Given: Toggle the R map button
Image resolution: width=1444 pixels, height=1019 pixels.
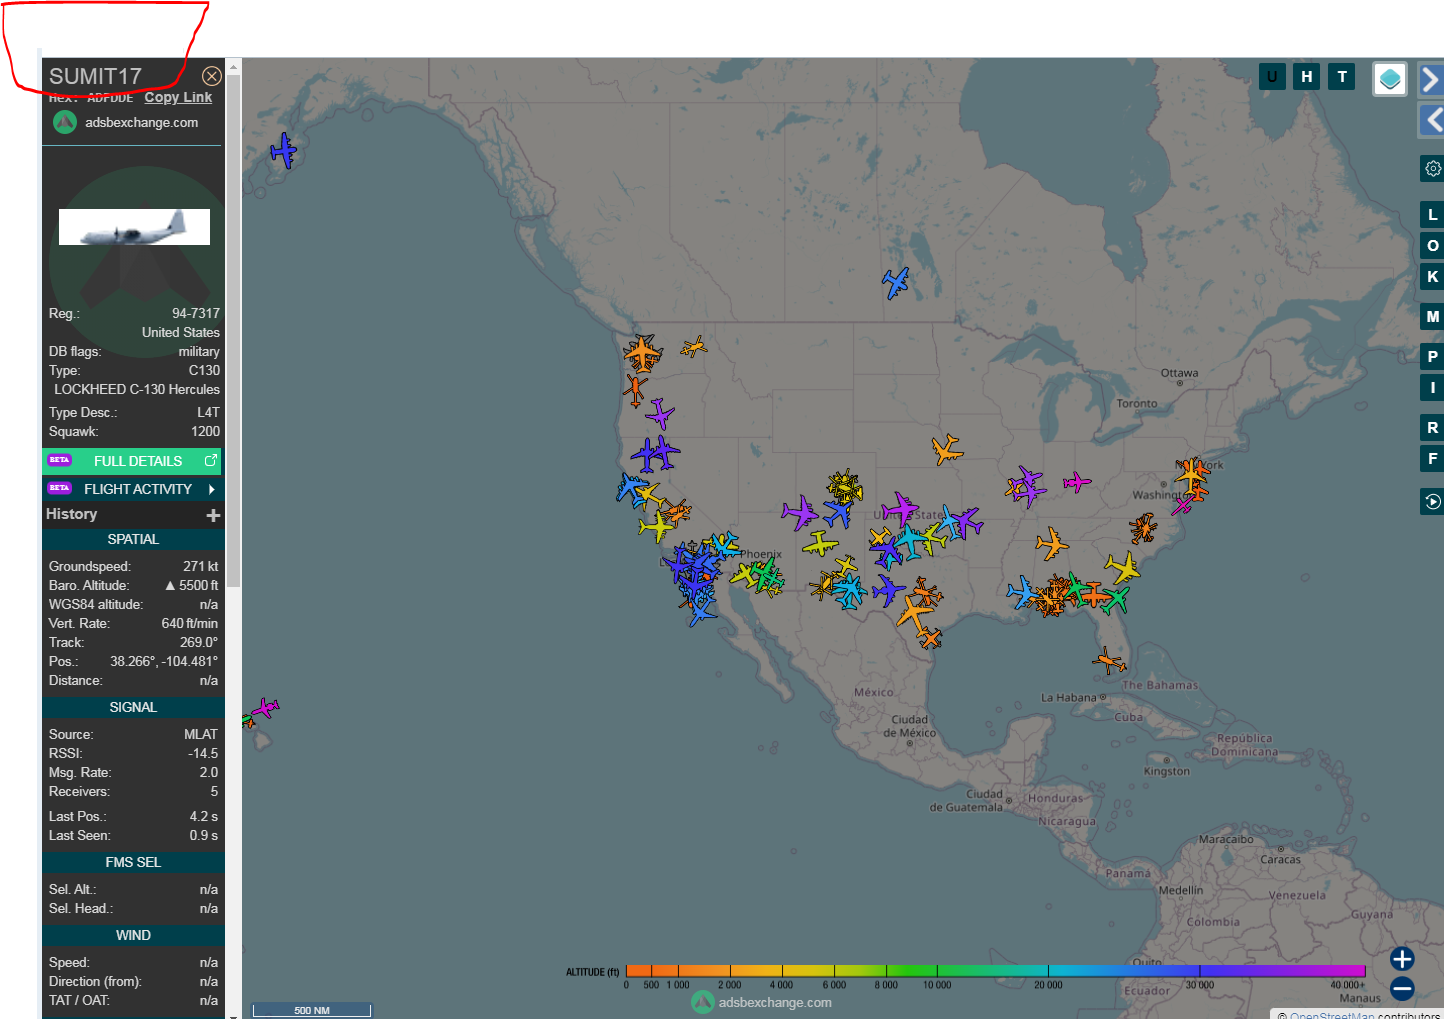Looking at the screenshot, I should point(1432,427).
